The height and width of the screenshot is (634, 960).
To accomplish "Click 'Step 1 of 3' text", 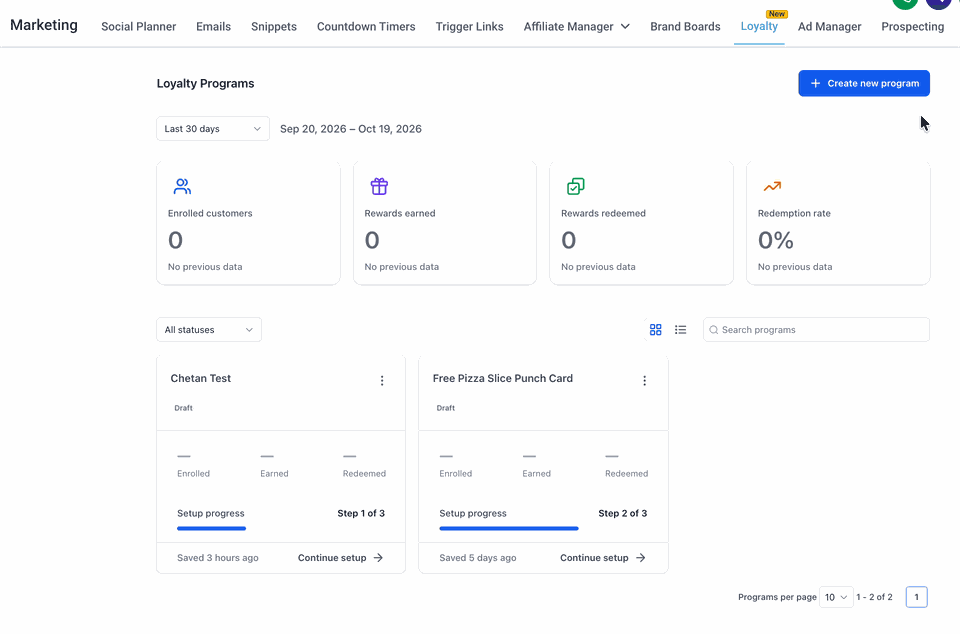I will pos(361,513).
